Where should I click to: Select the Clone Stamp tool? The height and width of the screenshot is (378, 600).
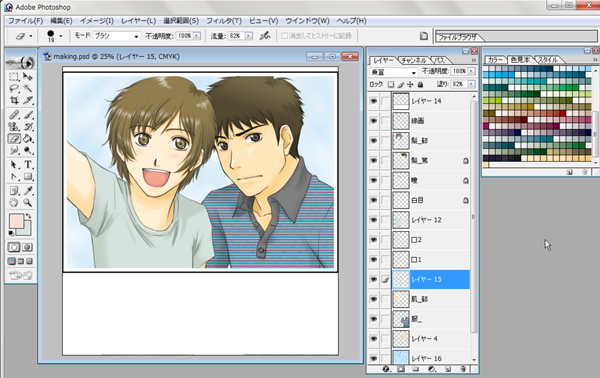click(x=14, y=127)
